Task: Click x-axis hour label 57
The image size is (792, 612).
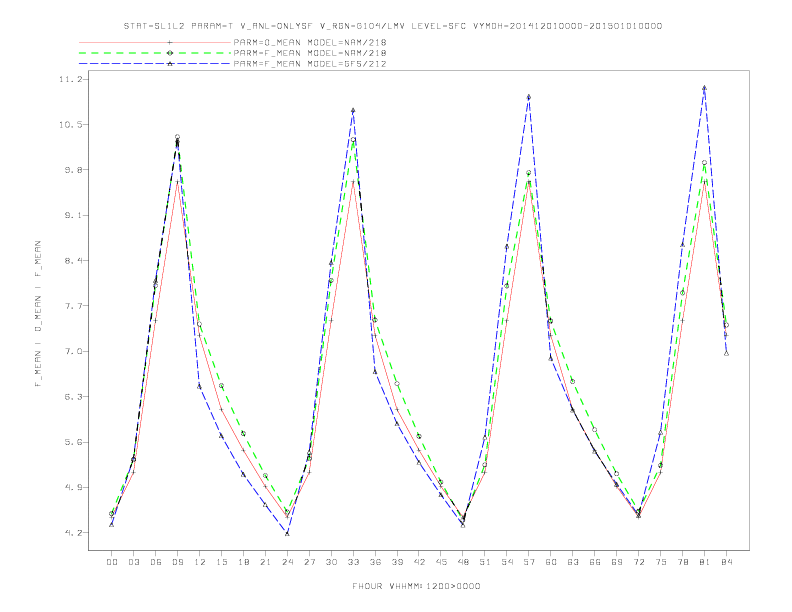Action: (529, 562)
